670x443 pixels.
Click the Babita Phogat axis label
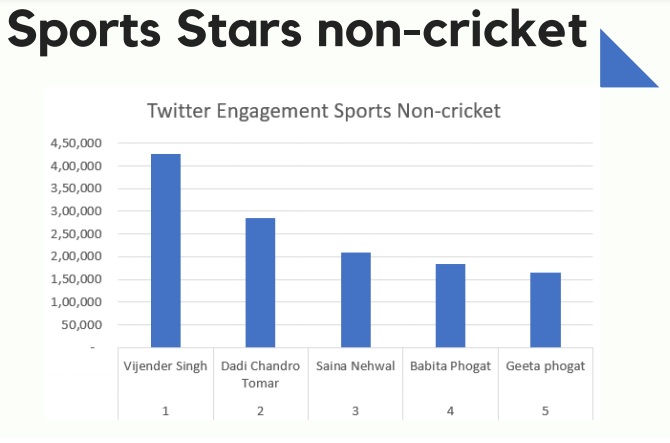coord(450,366)
